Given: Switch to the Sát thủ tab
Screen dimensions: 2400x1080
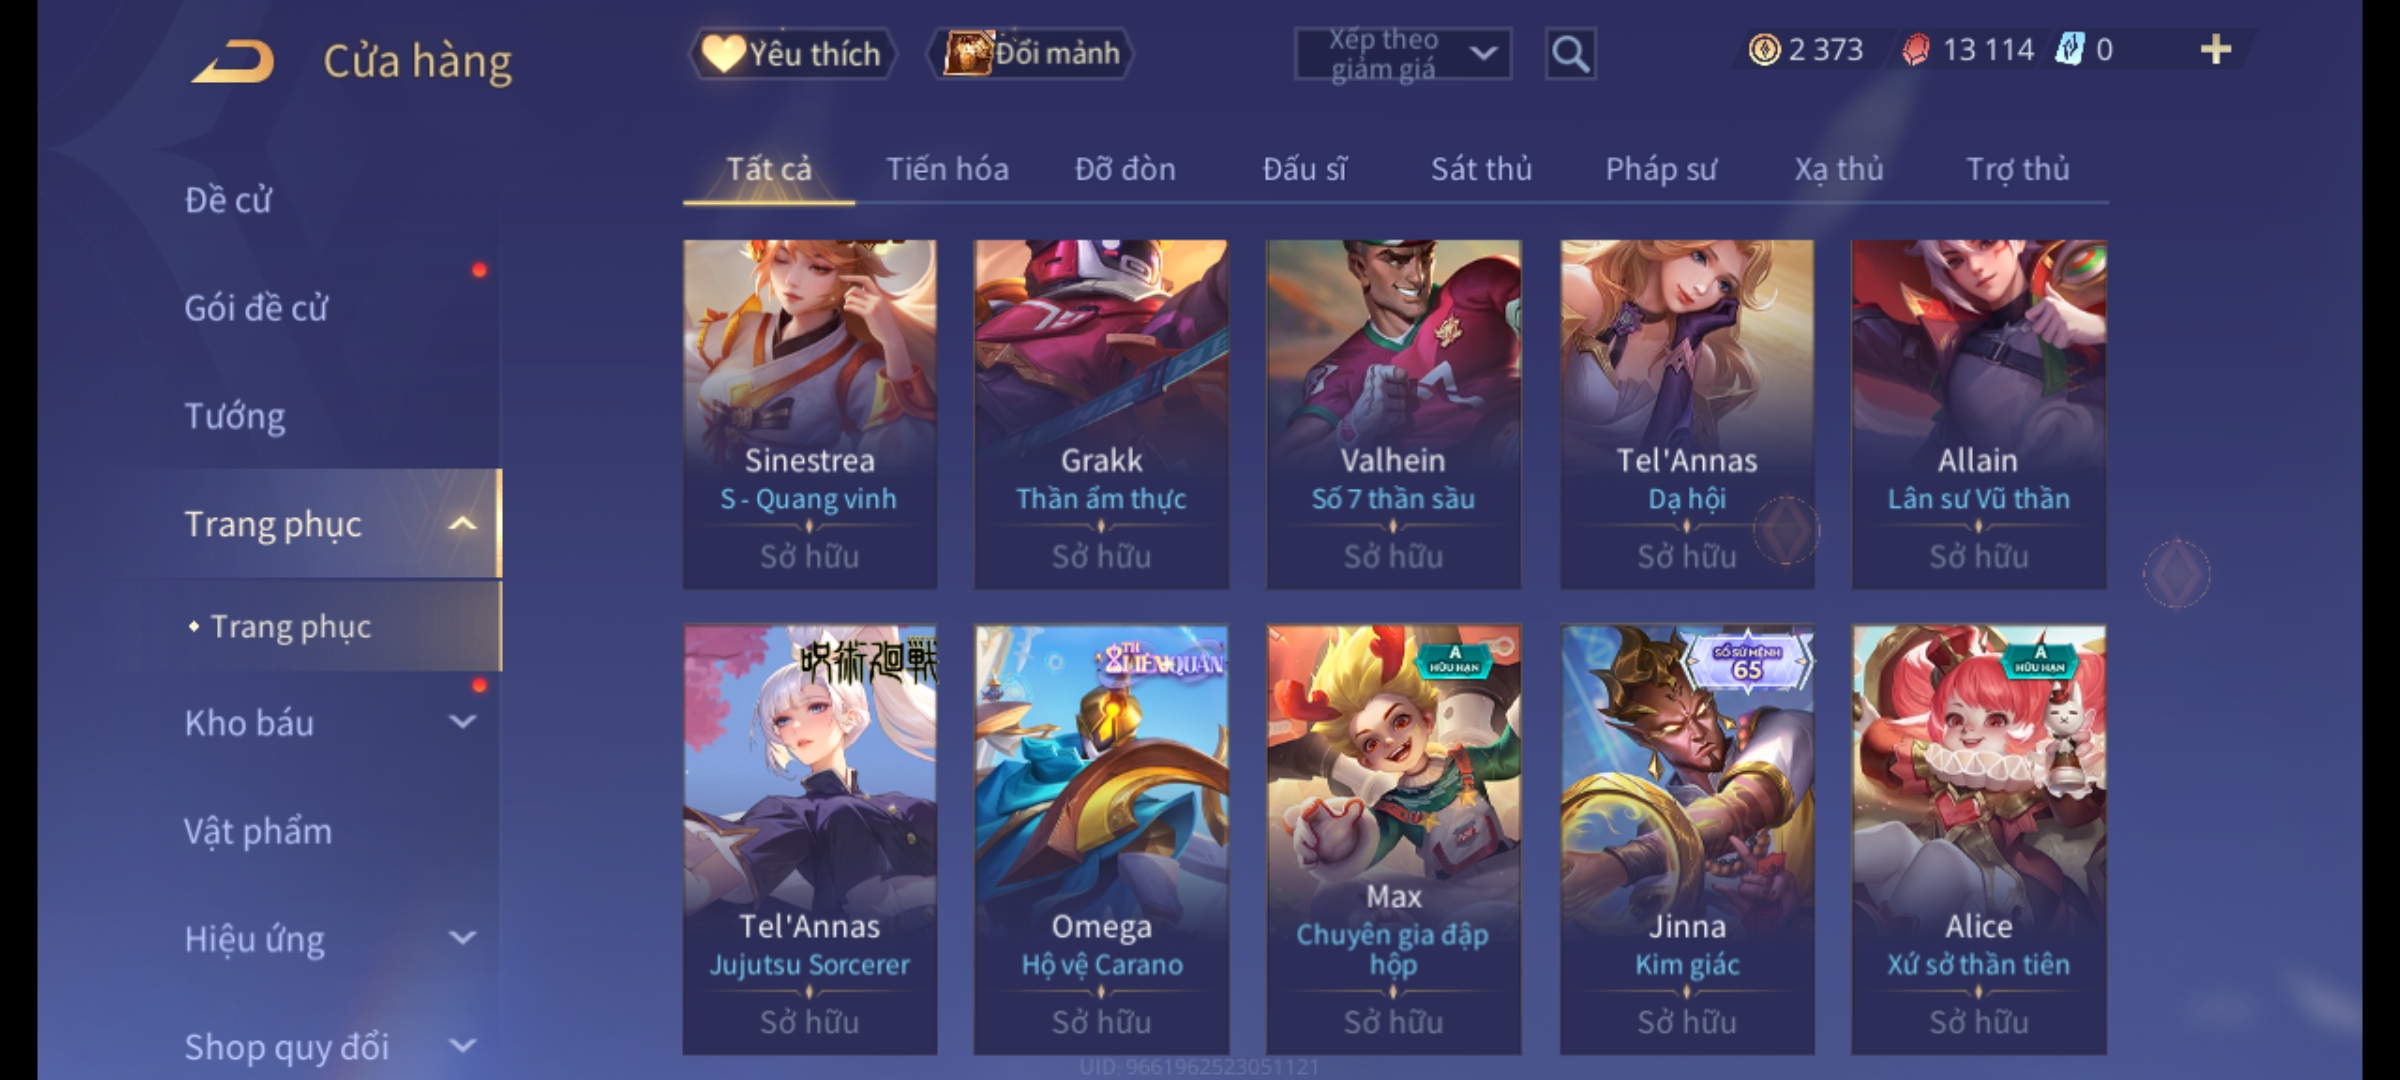Looking at the screenshot, I should click(x=1481, y=169).
